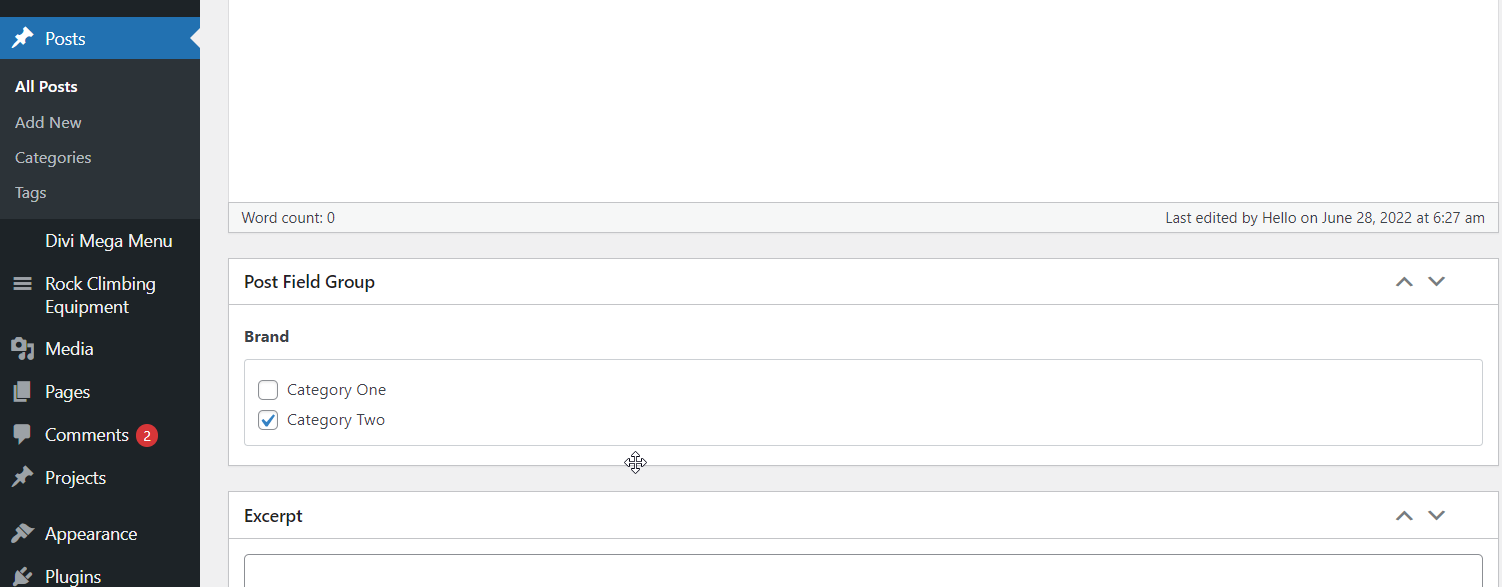1502x587 pixels.
Task: Move Post Field Group box up
Action: click(x=1404, y=282)
